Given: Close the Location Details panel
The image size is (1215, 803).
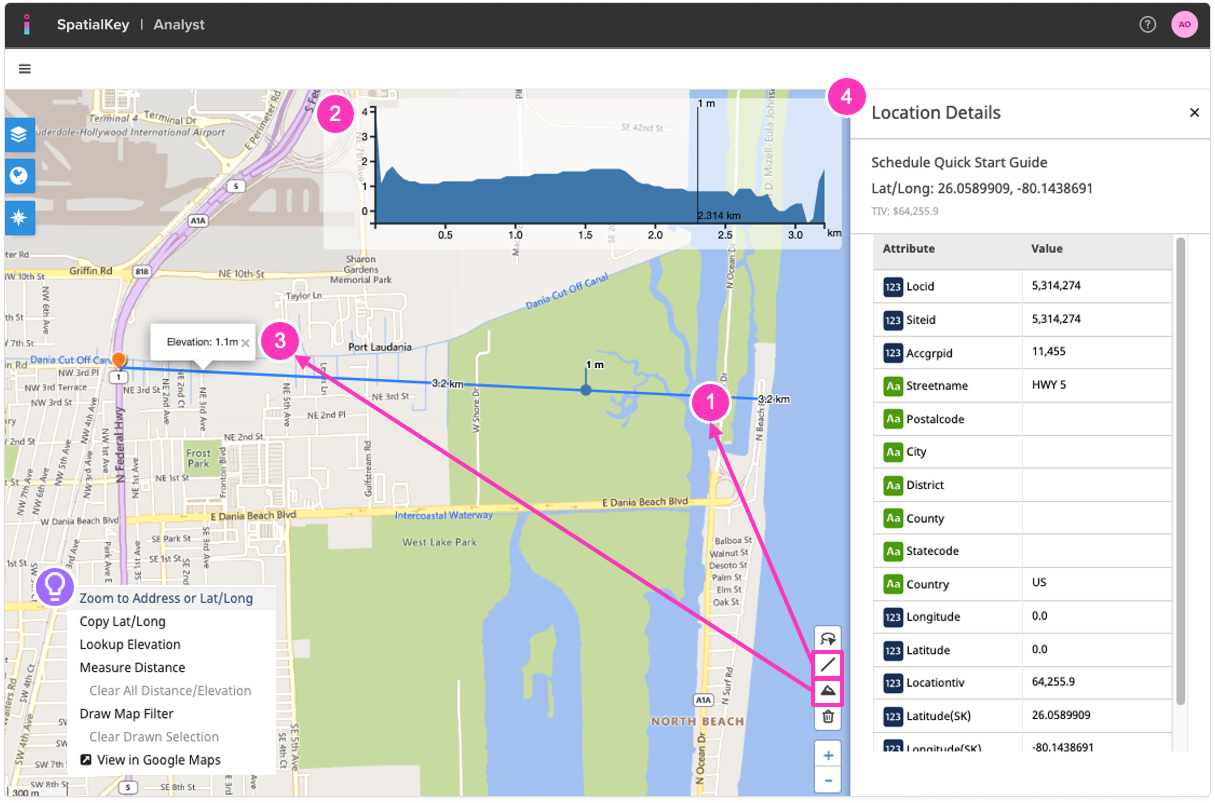Looking at the screenshot, I should pos(1194,112).
